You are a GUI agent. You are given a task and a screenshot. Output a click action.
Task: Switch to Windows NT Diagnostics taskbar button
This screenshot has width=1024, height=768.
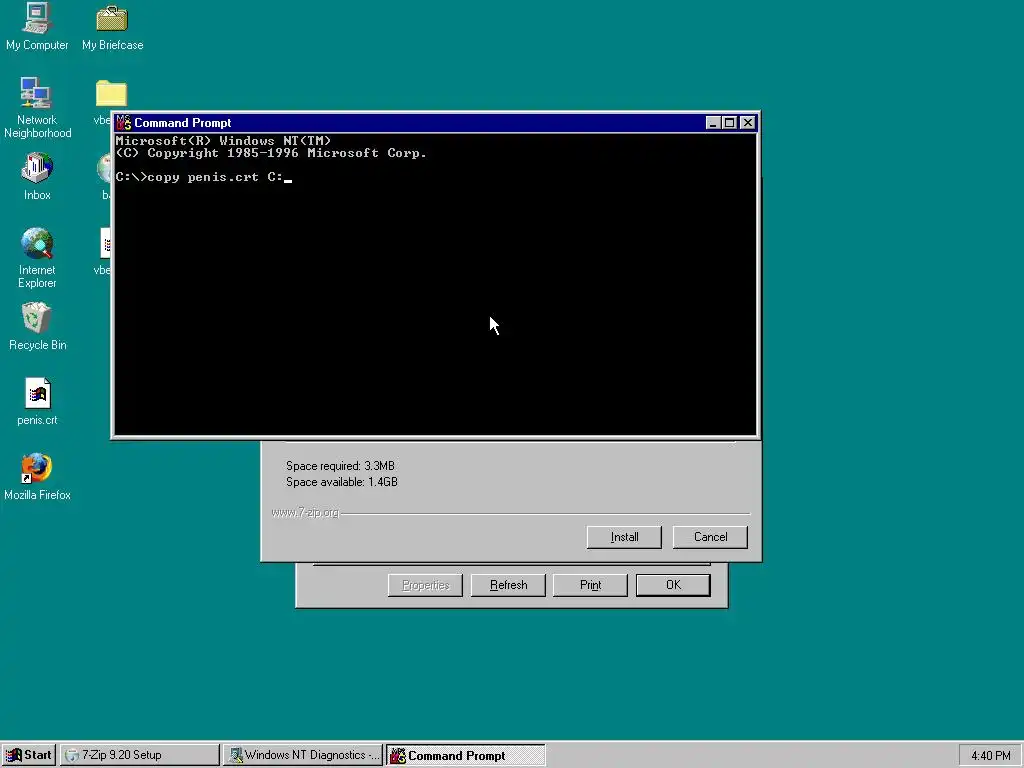pos(303,755)
